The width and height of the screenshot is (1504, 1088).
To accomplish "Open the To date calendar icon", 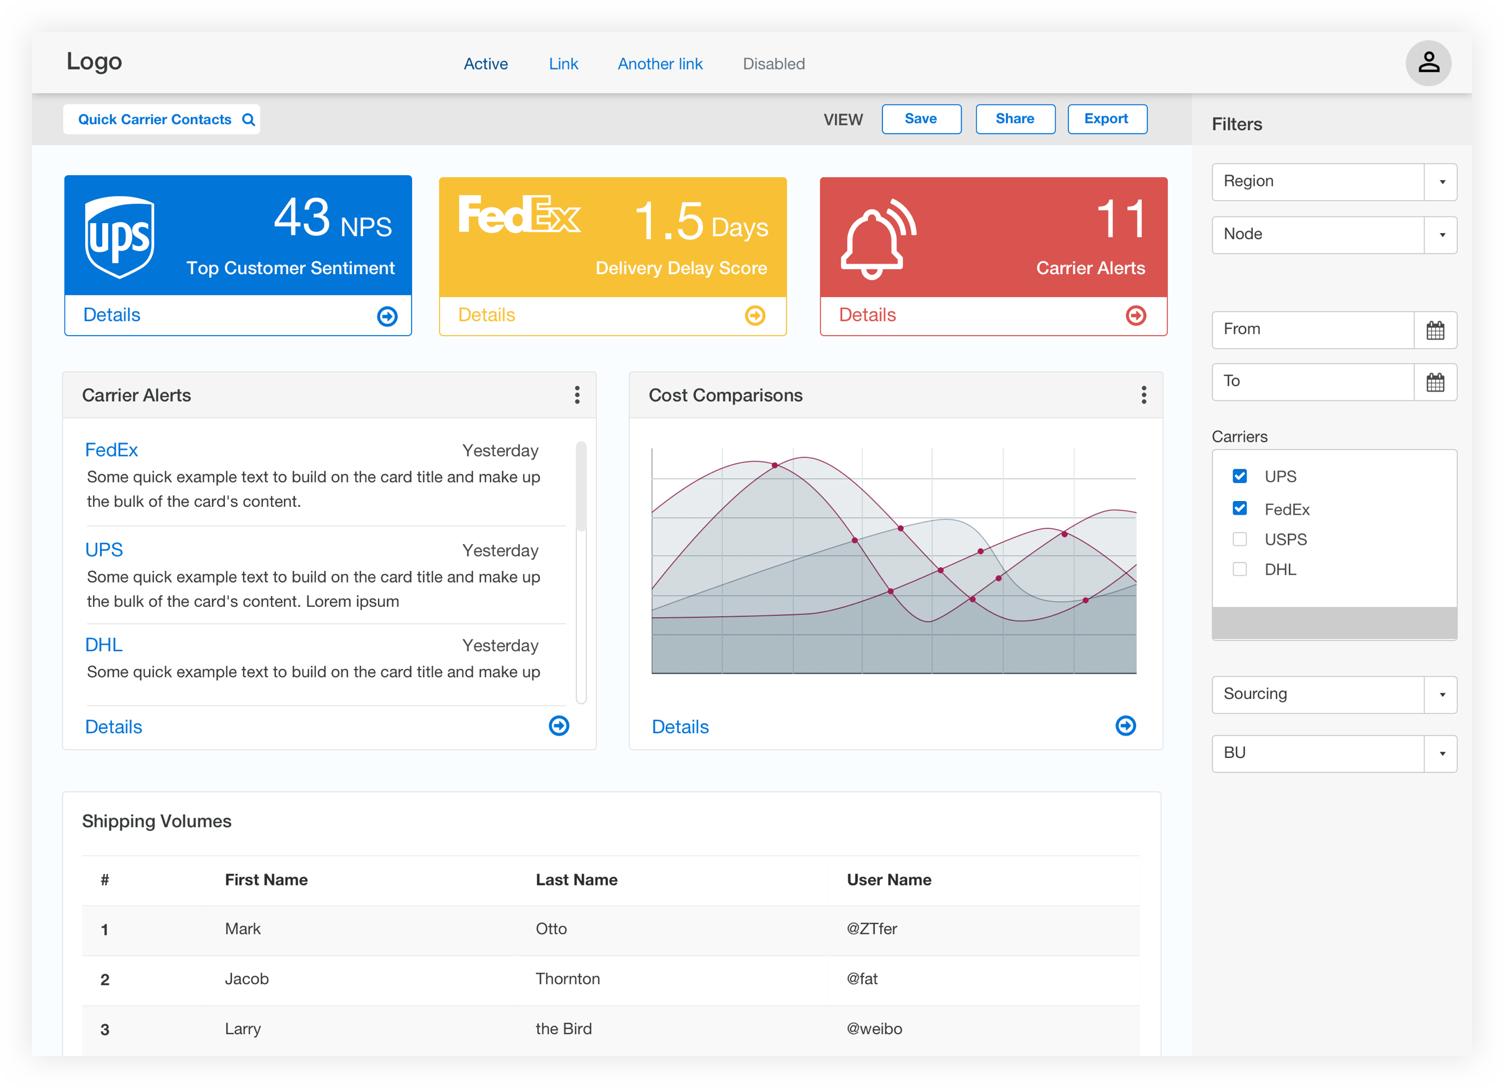I will pyautogui.click(x=1435, y=382).
